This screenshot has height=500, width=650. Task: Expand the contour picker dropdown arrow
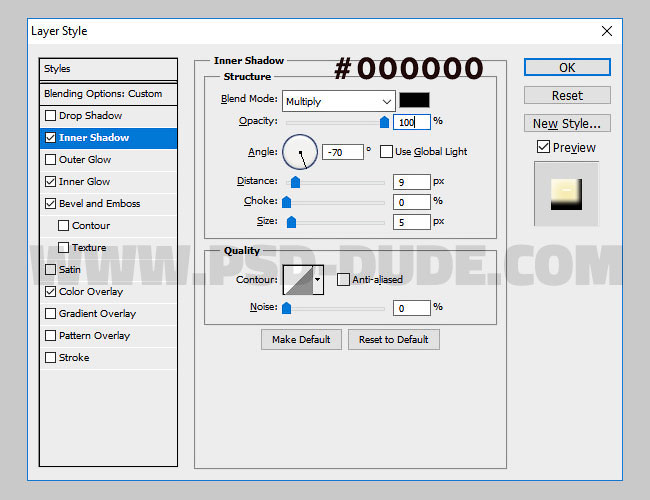coord(318,280)
